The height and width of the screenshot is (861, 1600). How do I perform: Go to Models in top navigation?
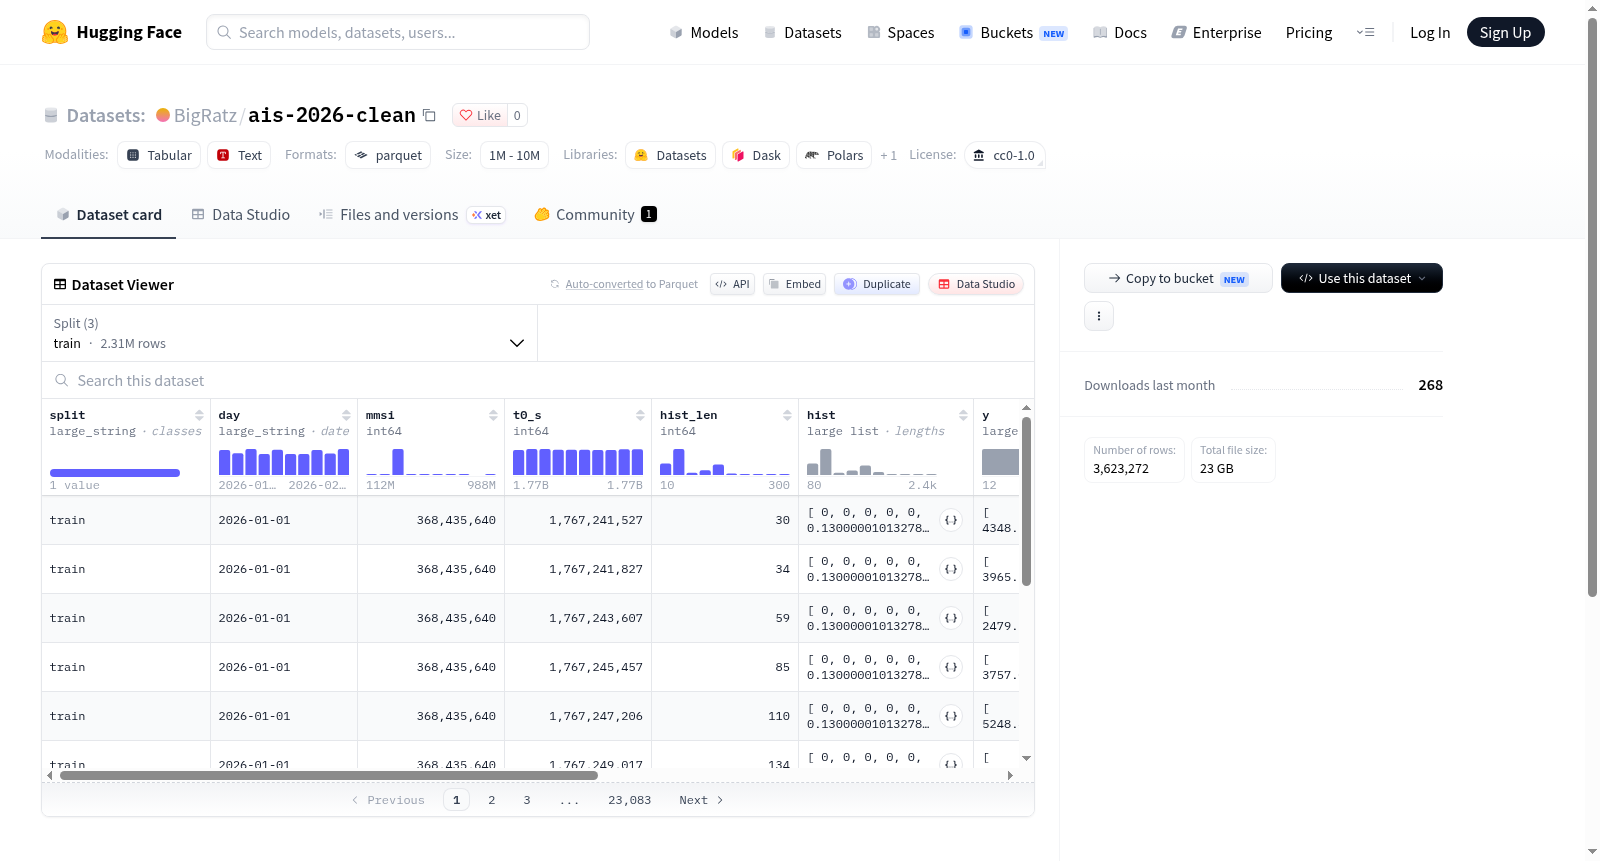coord(704,33)
